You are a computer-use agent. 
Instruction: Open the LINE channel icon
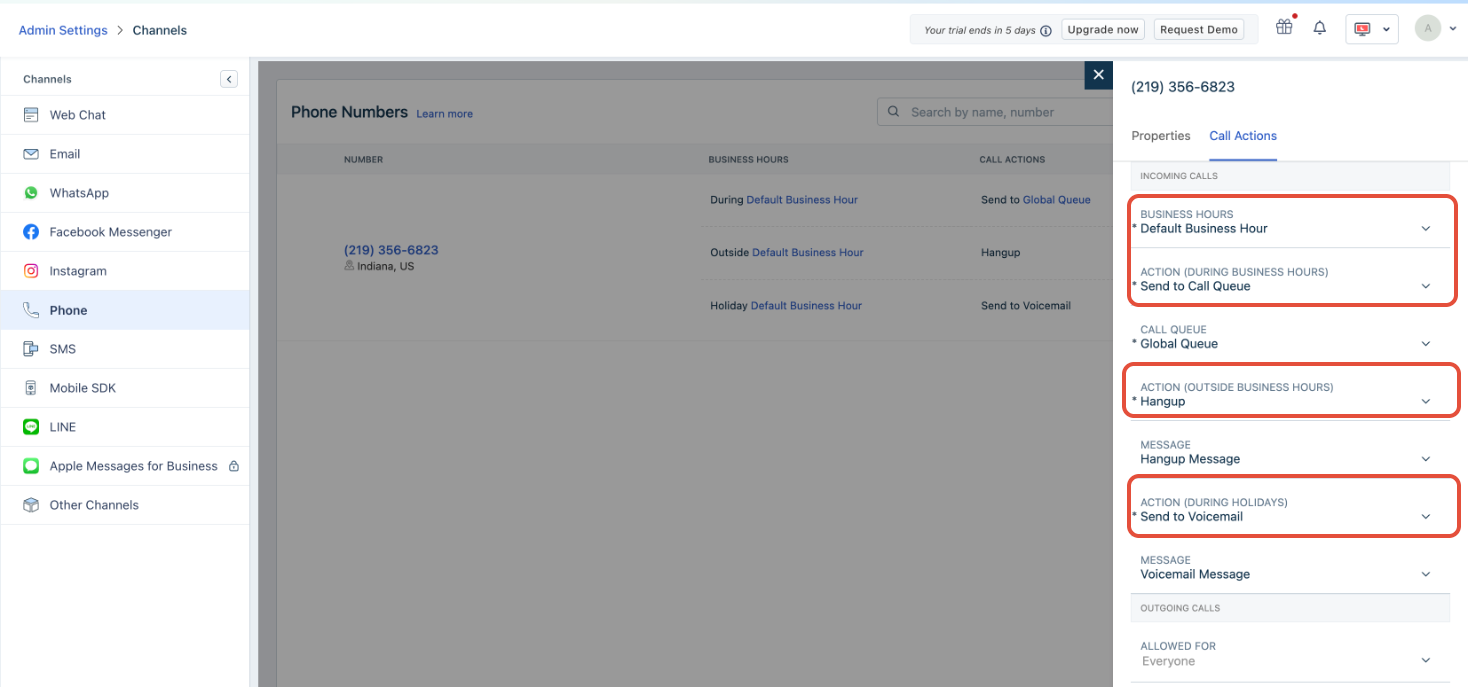(31, 427)
